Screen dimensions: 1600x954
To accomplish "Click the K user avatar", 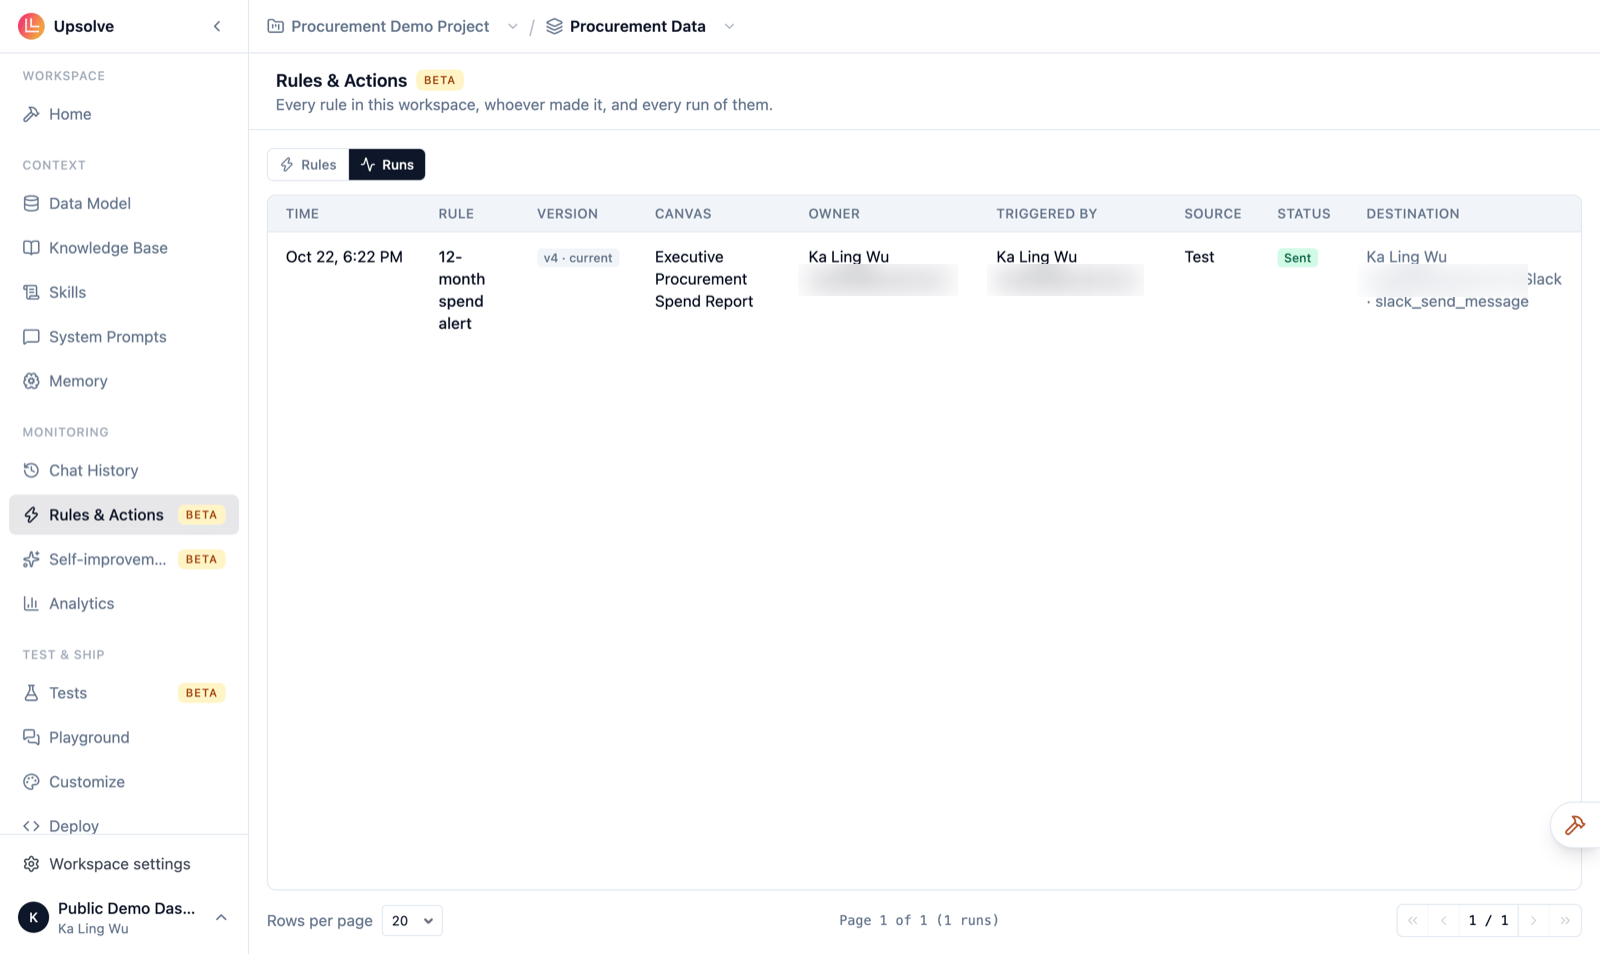I will [x=33, y=917].
